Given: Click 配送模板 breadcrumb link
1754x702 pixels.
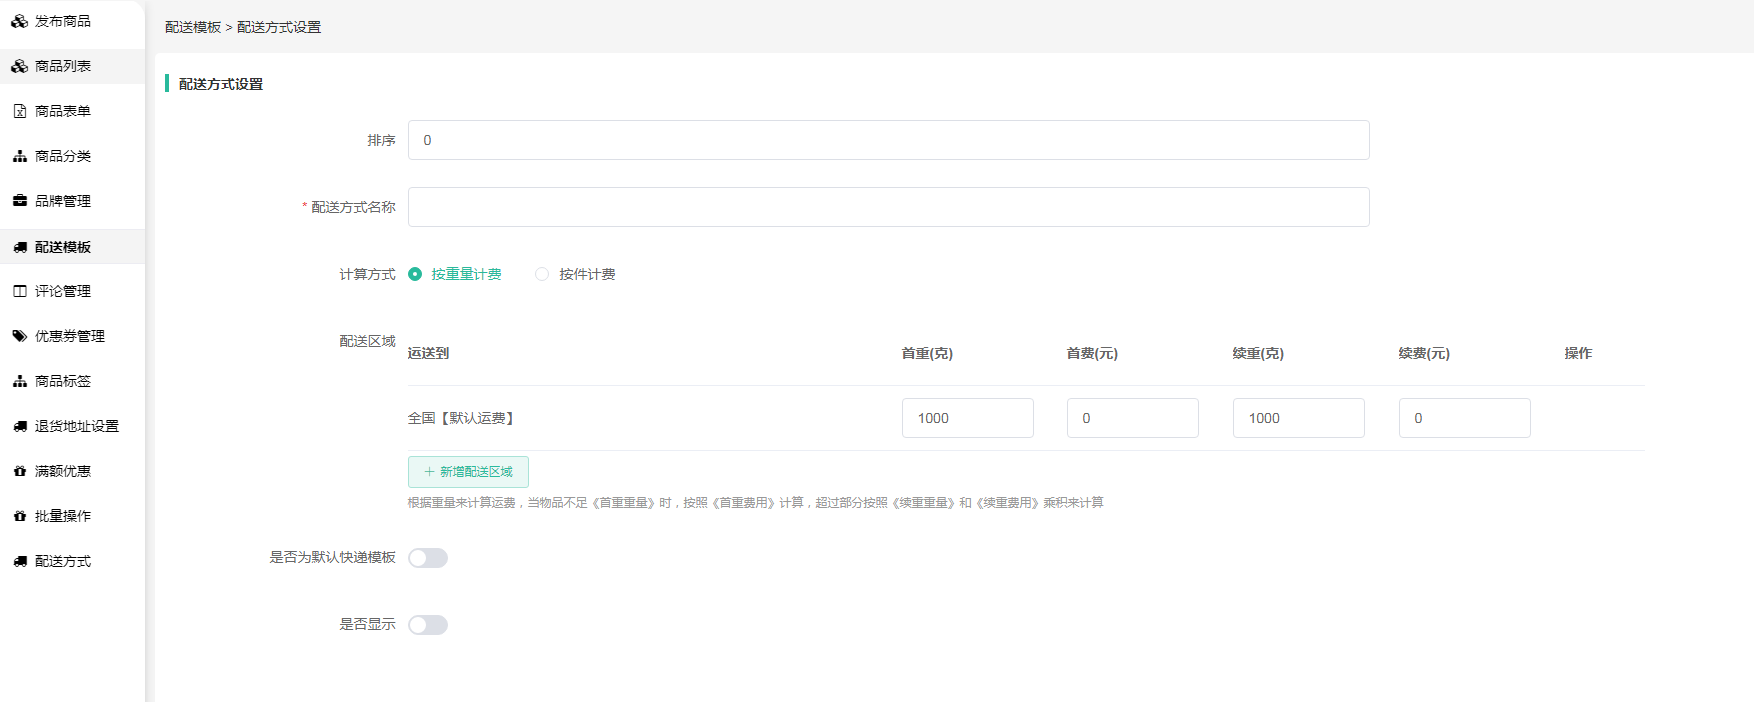Looking at the screenshot, I should 193,27.
